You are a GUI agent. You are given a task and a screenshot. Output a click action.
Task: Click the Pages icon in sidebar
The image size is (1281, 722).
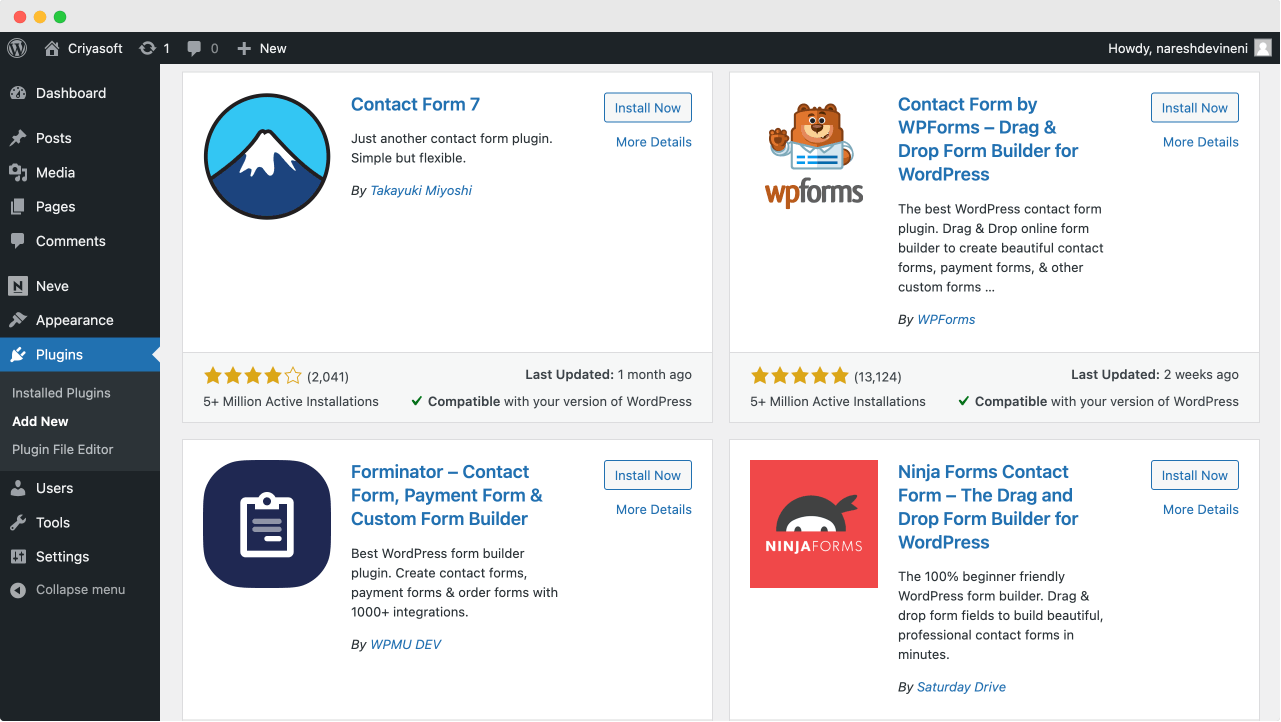[18, 207]
